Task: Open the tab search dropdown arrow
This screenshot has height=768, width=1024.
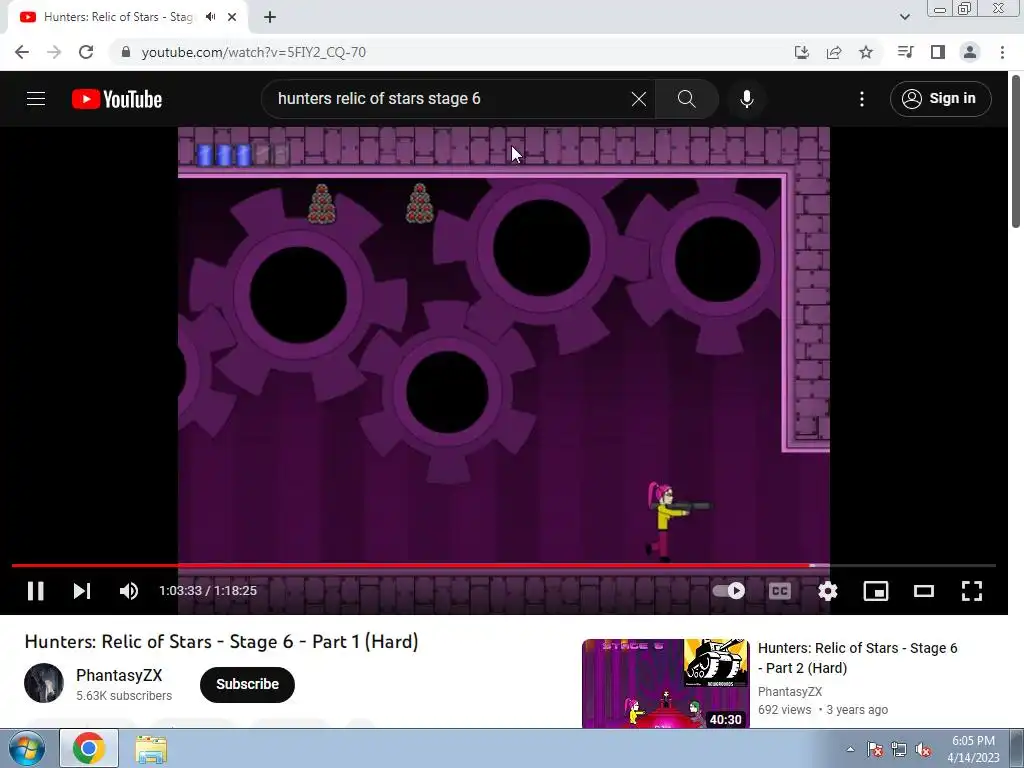Action: (x=904, y=17)
